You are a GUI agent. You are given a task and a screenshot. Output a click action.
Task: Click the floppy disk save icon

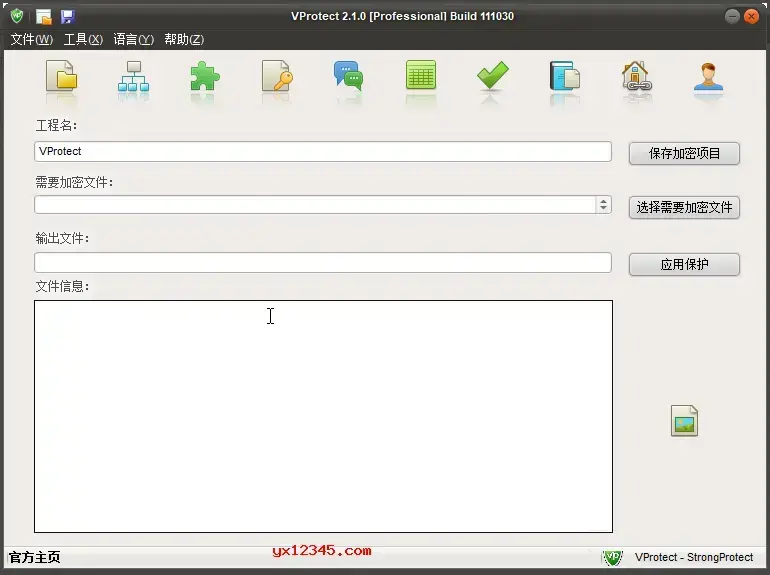[x=67, y=17]
